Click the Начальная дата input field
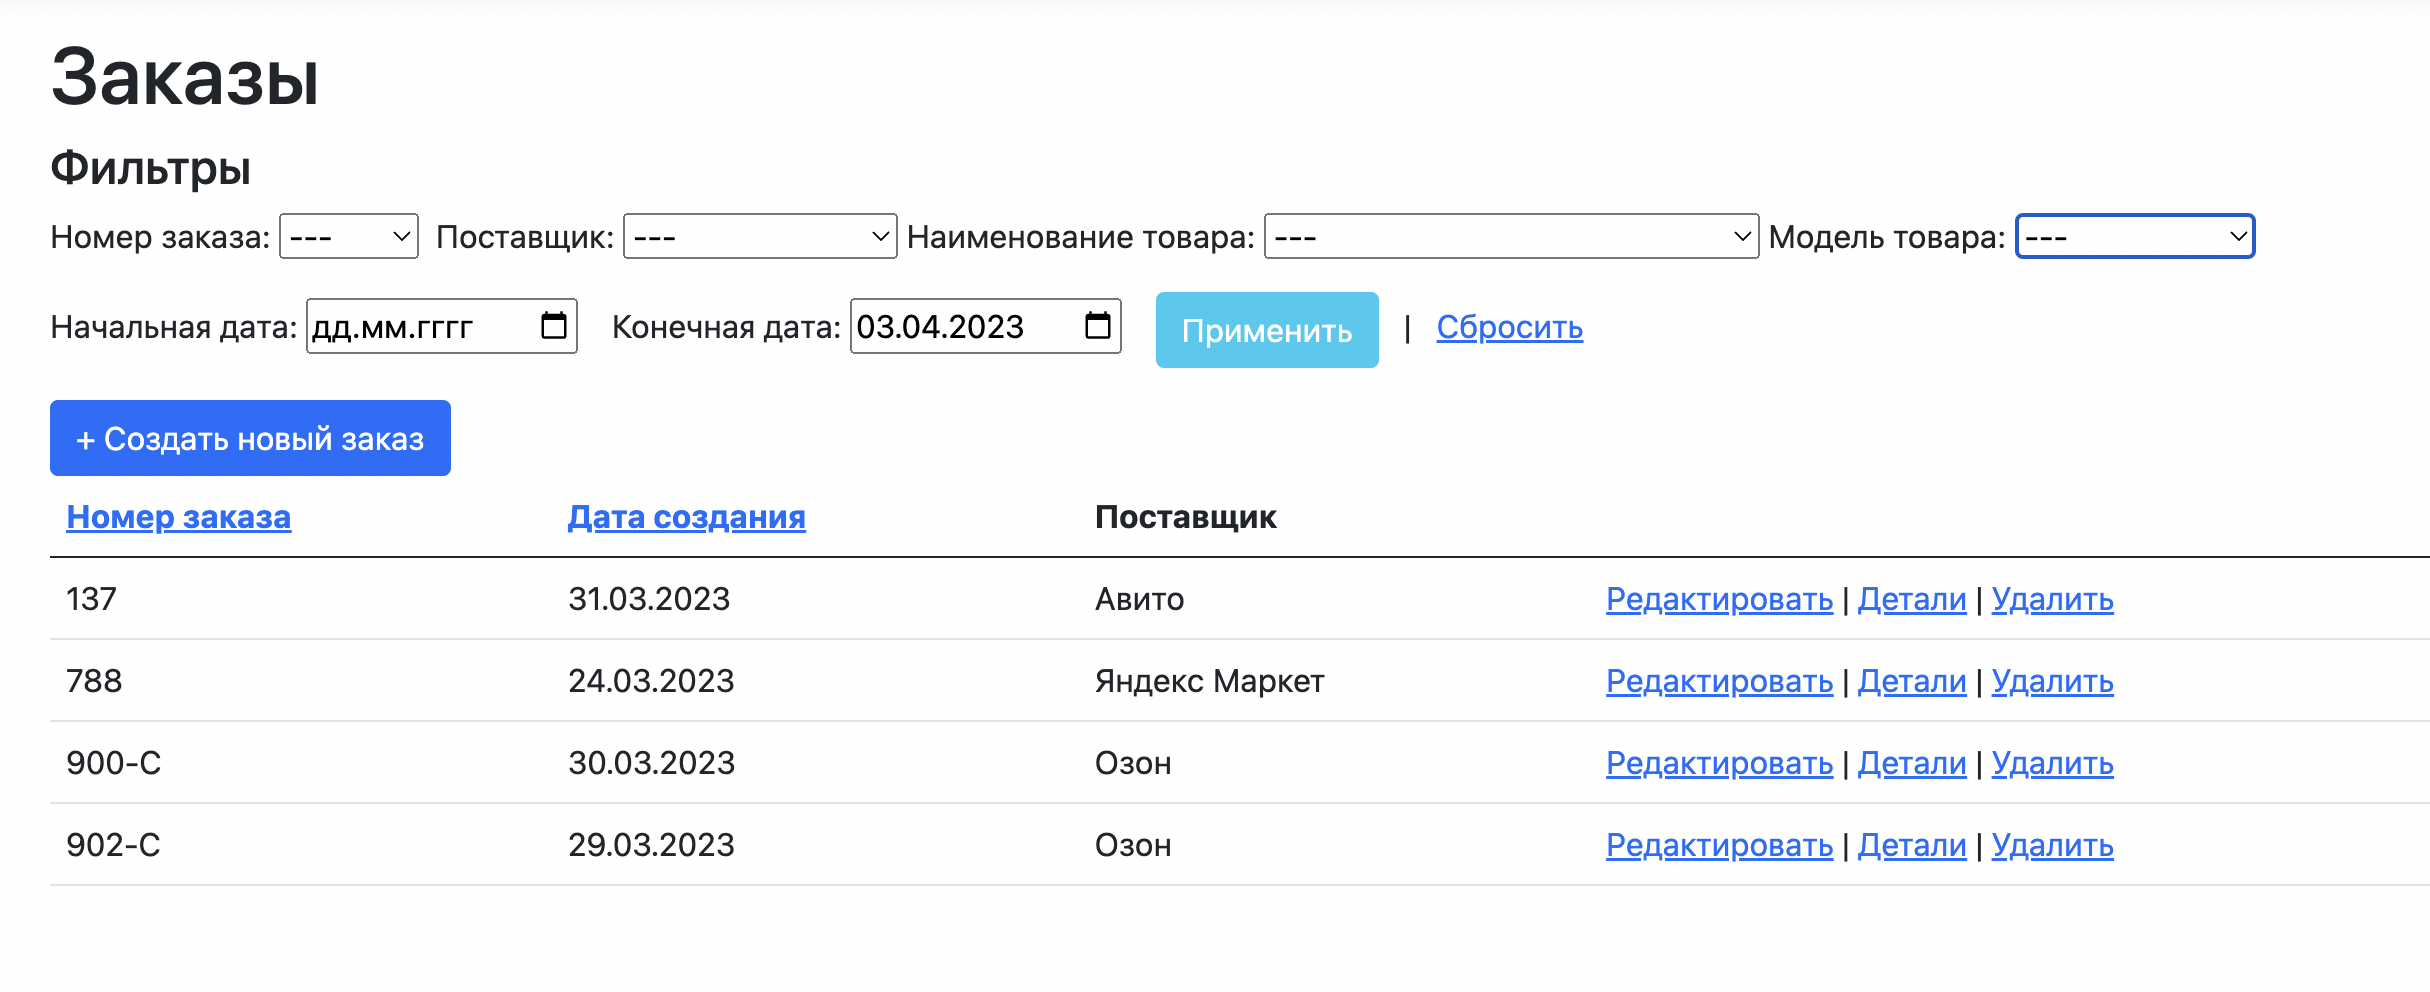This screenshot has width=2430, height=992. 420,326
